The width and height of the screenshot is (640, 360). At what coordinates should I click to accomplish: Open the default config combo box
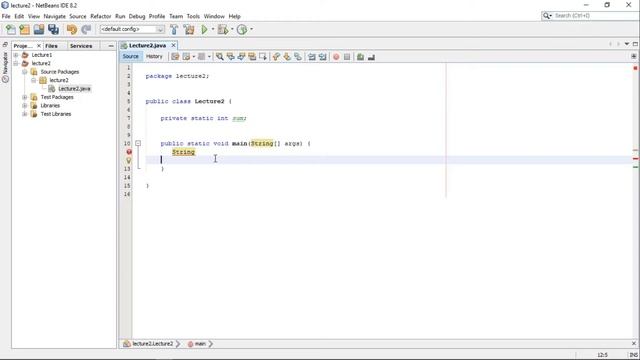pyautogui.click(x=132, y=29)
